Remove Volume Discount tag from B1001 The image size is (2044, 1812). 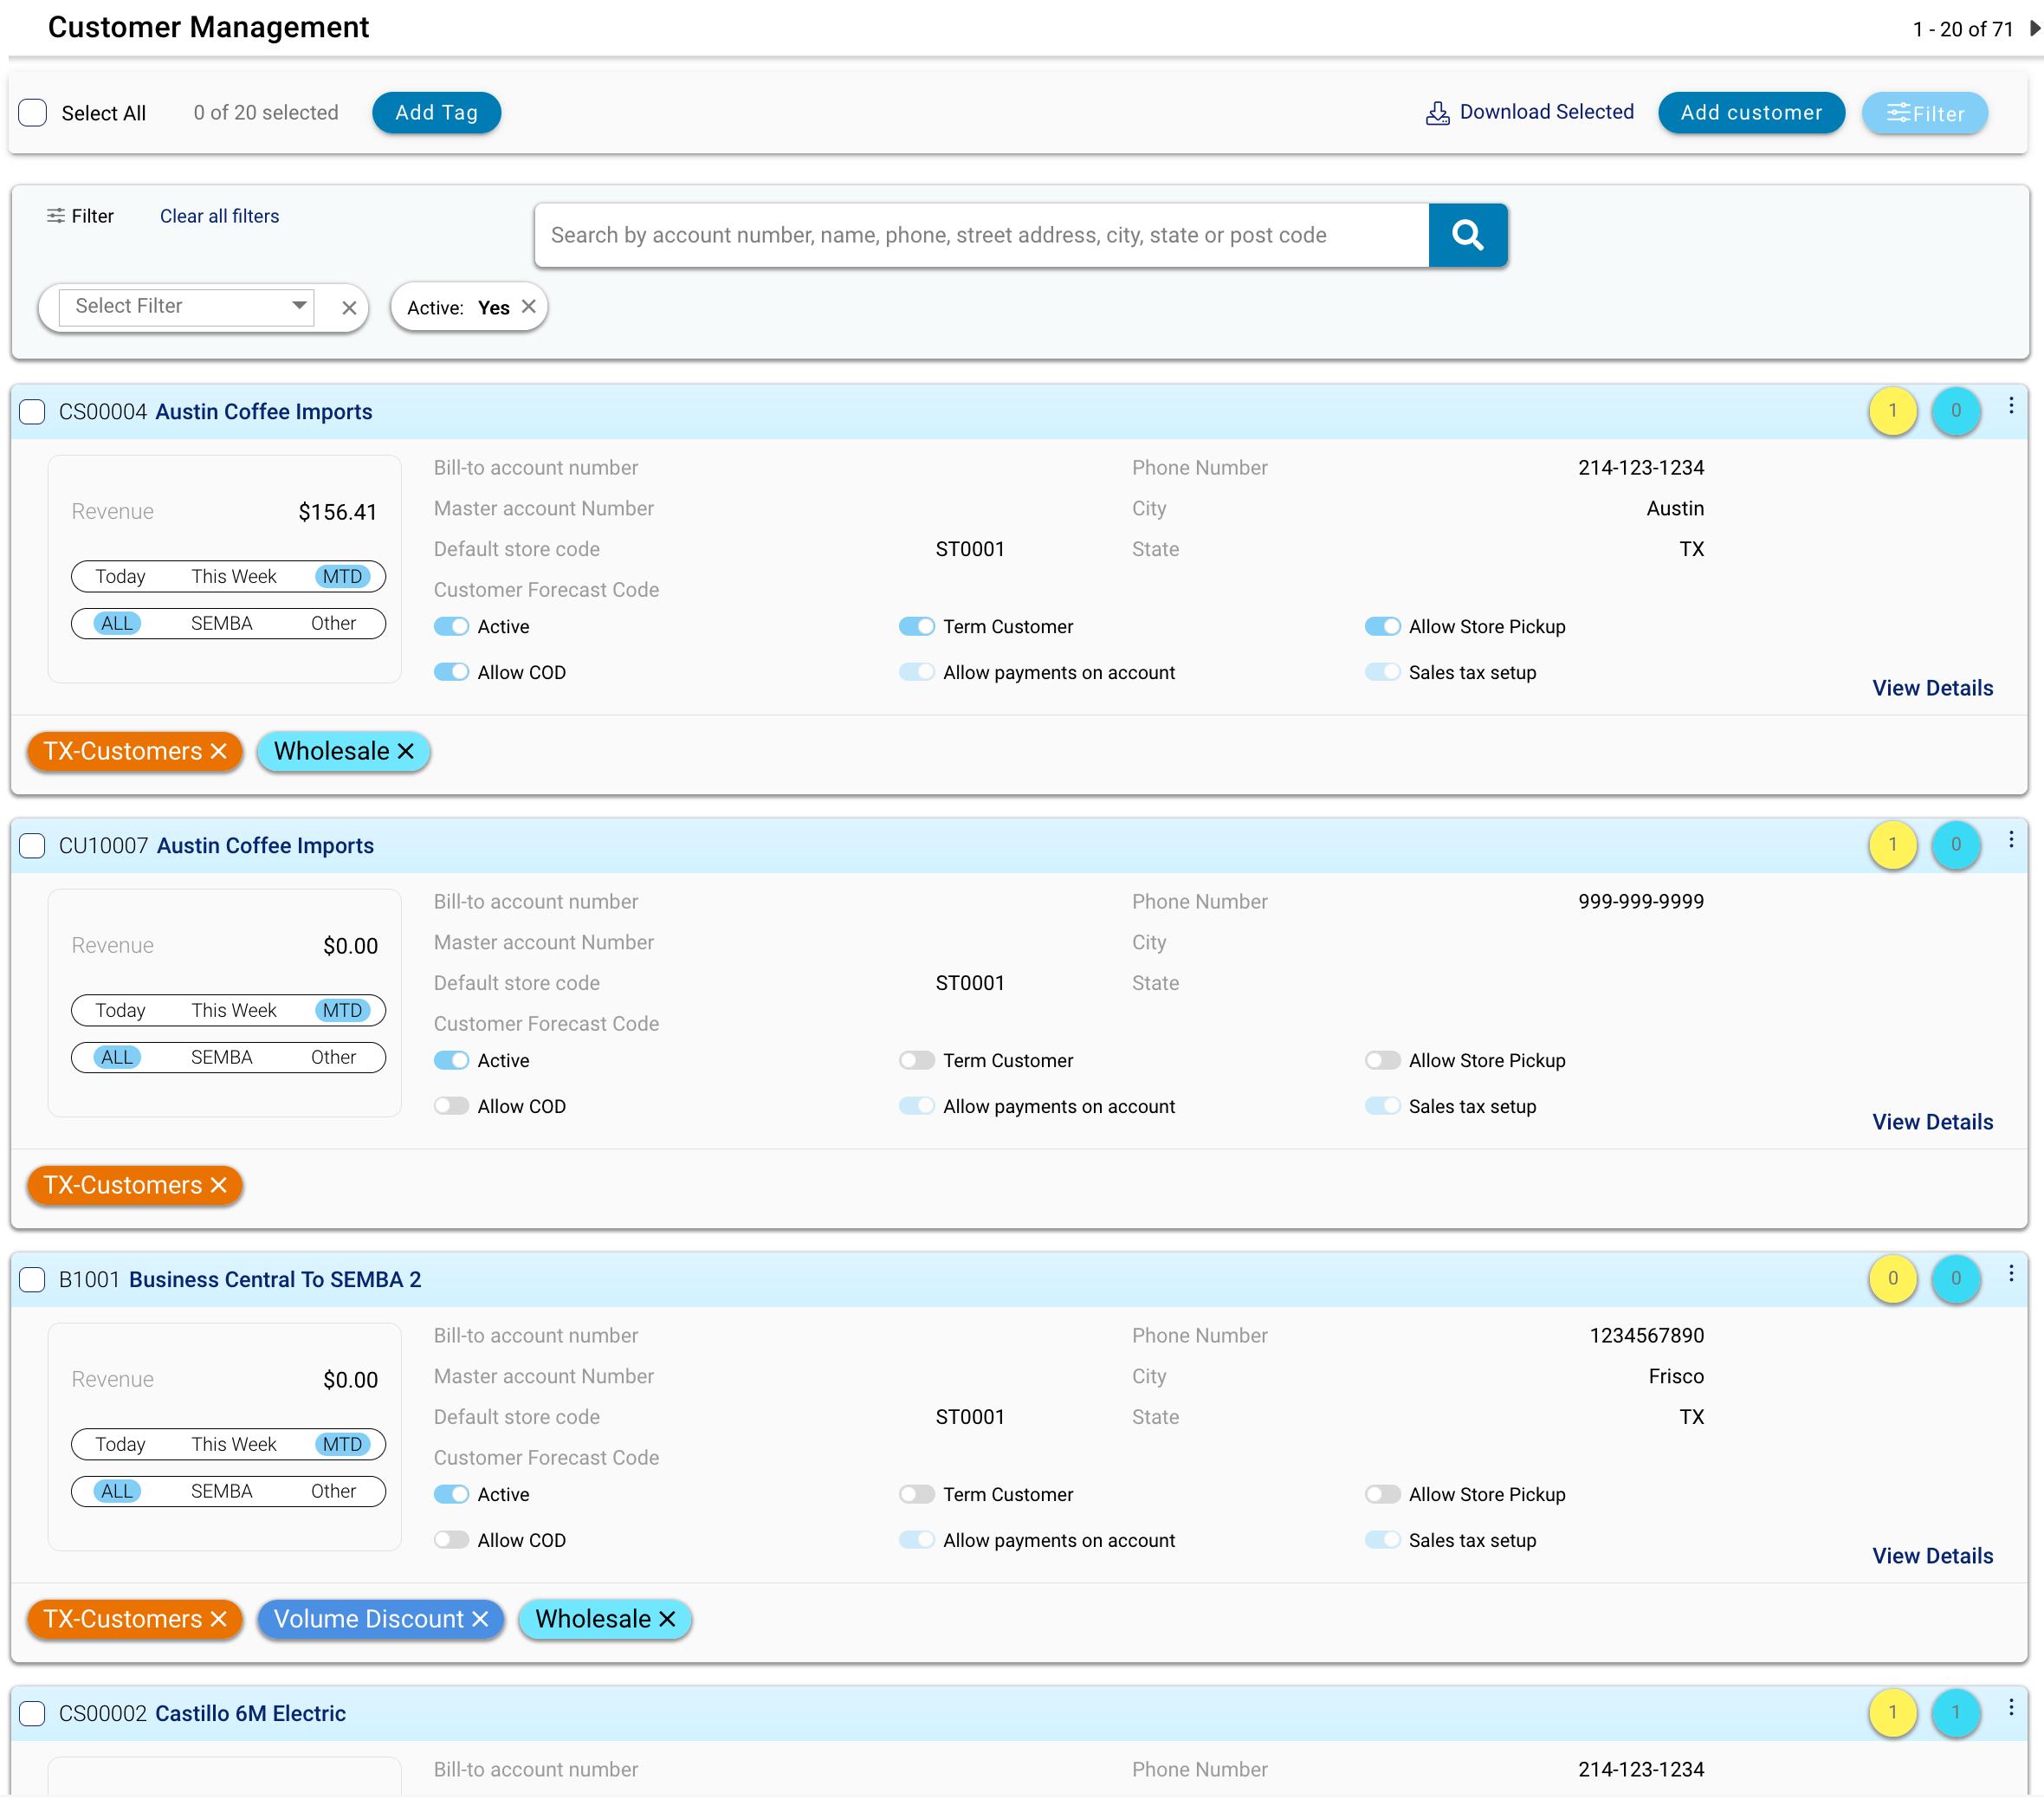tap(480, 1618)
